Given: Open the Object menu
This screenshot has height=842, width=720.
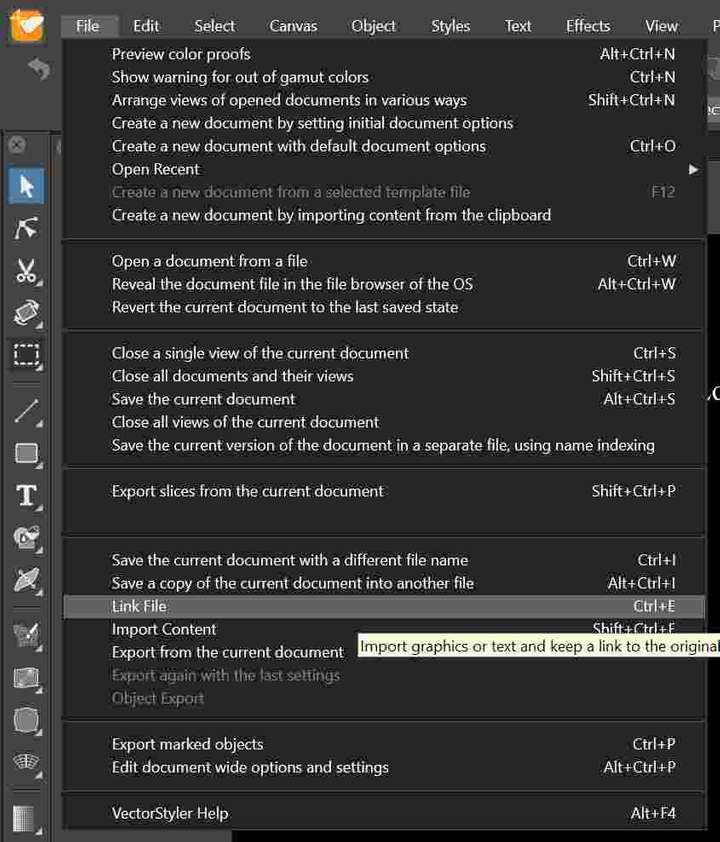Looking at the screenshot, I should point(373,26).
